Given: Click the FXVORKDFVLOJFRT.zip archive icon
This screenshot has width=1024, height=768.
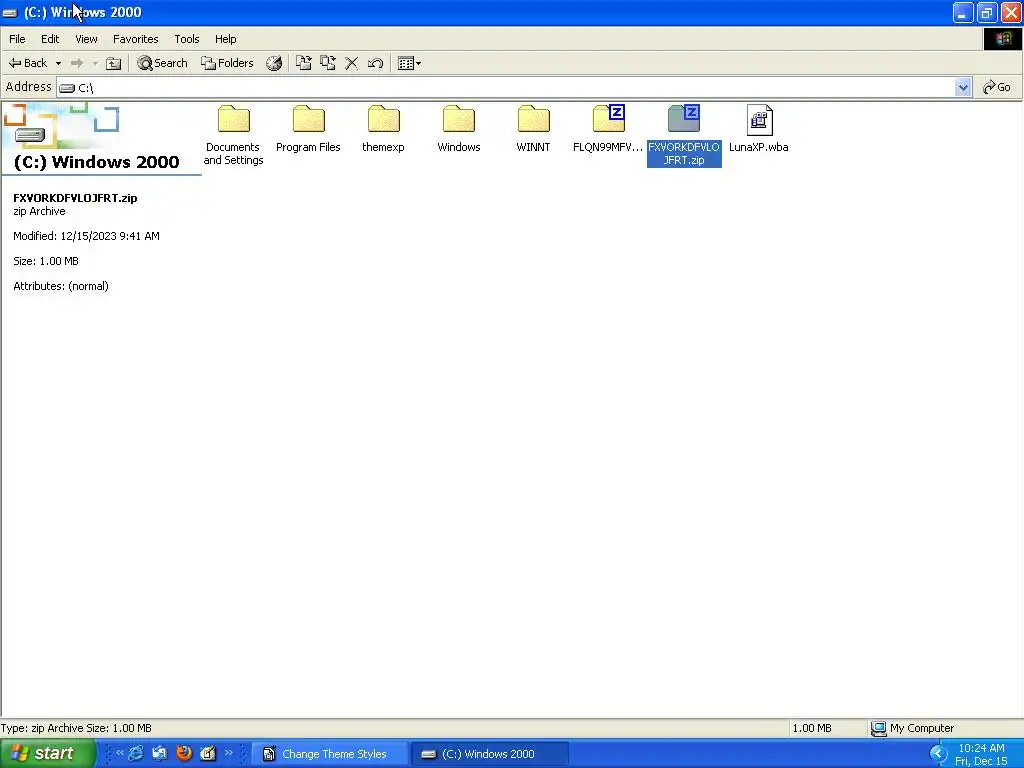Looking at the screenshot, I should click(684, 120).
